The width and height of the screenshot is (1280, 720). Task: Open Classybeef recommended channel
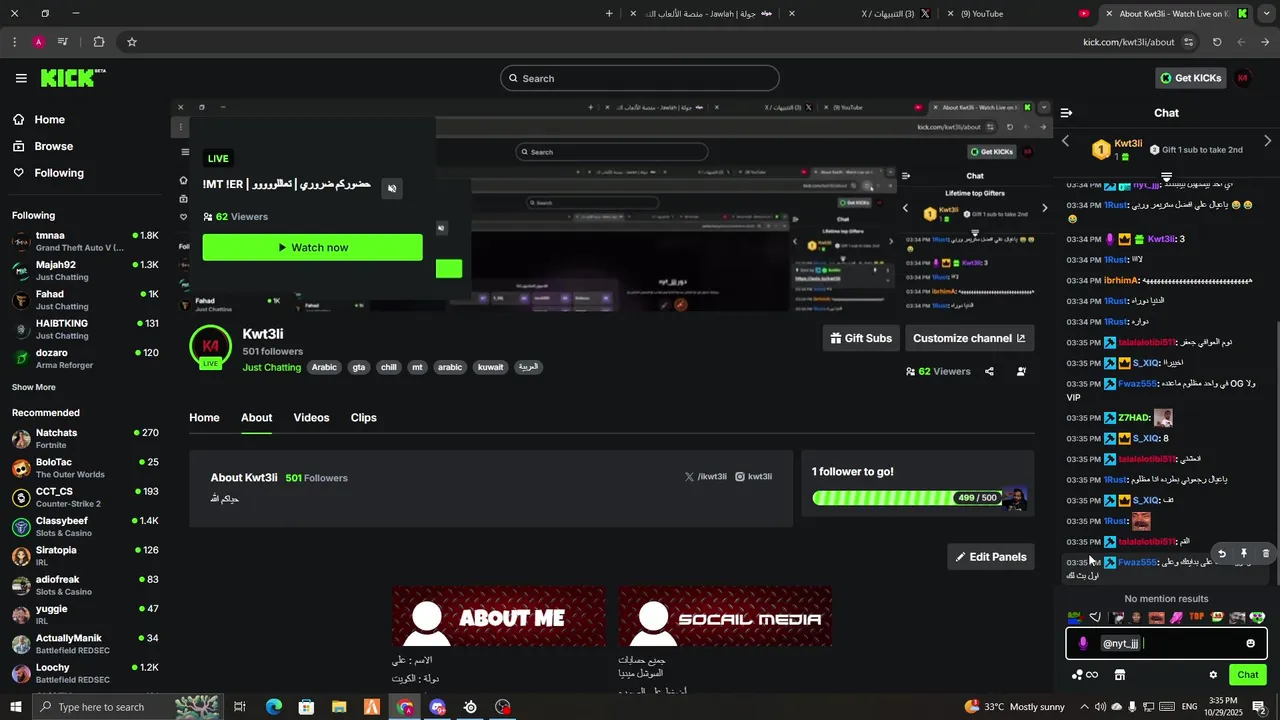pyautogui.click(x=85, y=526)
